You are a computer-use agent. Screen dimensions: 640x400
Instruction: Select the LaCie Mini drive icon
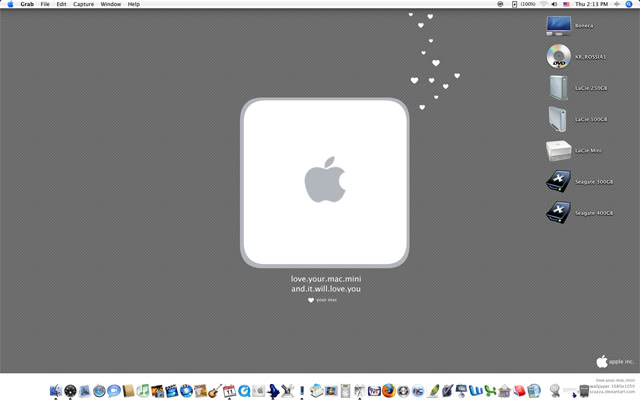pos(558,151)
